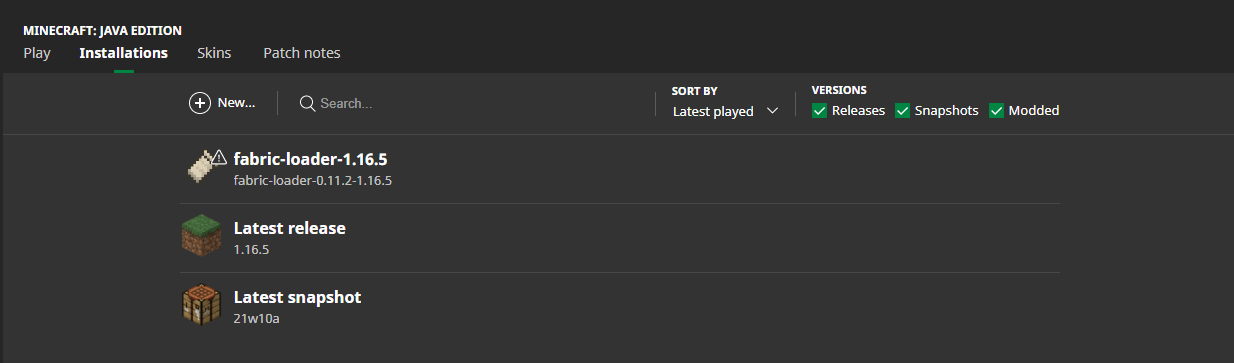The height and width of the screenshot is (363, 1234).
Task: Select the Installations tab
Action: coord(124,53)
